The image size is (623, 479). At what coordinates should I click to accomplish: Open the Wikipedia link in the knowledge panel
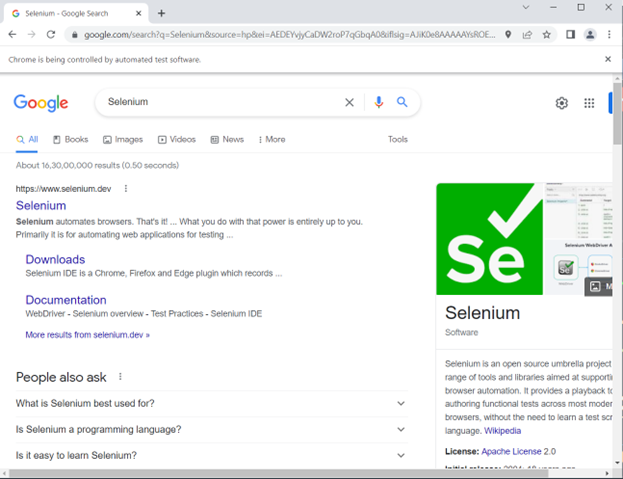(x=502, y=431)
